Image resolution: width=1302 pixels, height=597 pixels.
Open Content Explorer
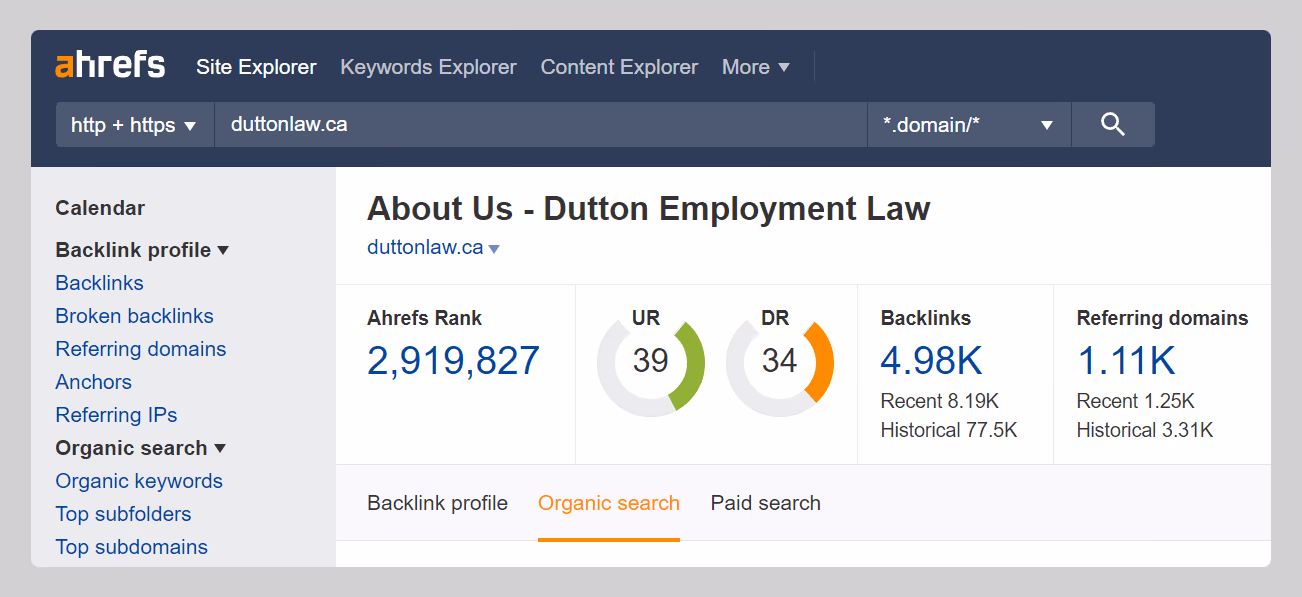(x=619, y=67)
